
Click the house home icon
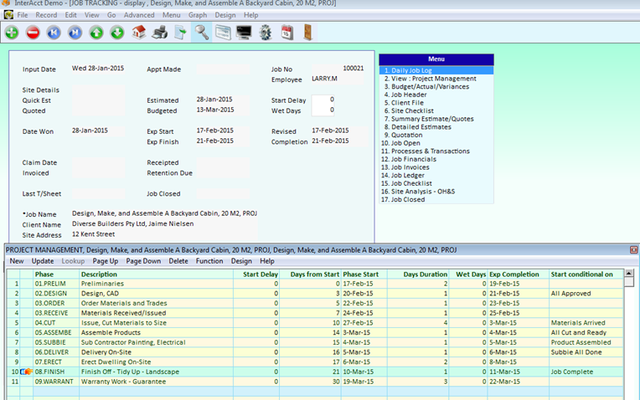139,32
